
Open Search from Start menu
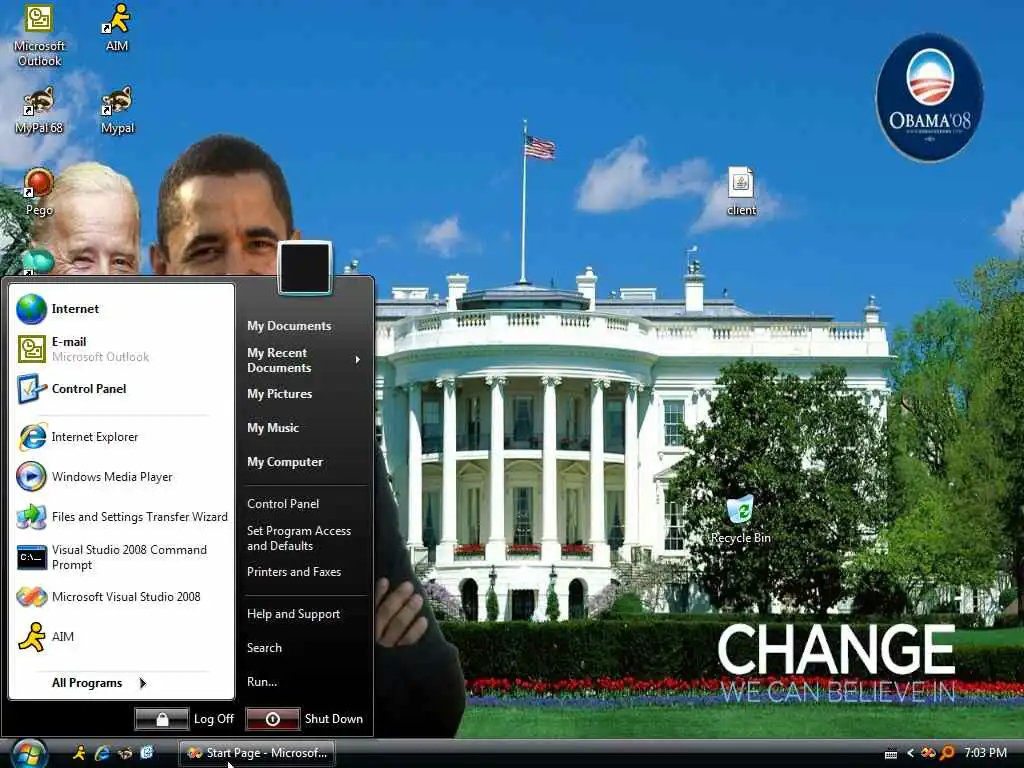[264, 648]
